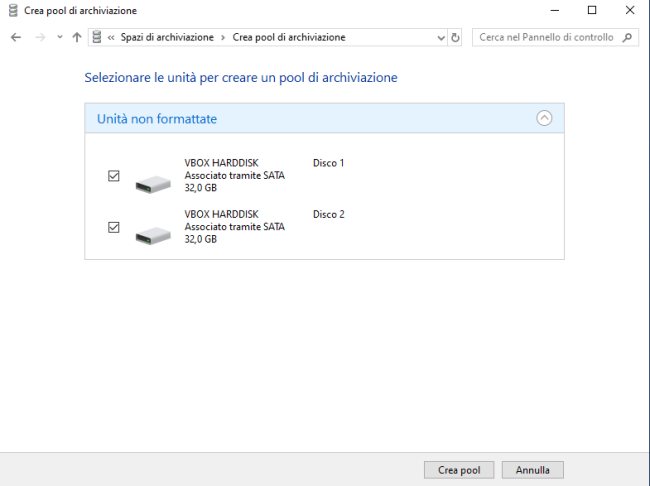The image size is (650, 486).
Task: Minimize the Crea pool window
Action: point(555,10)
